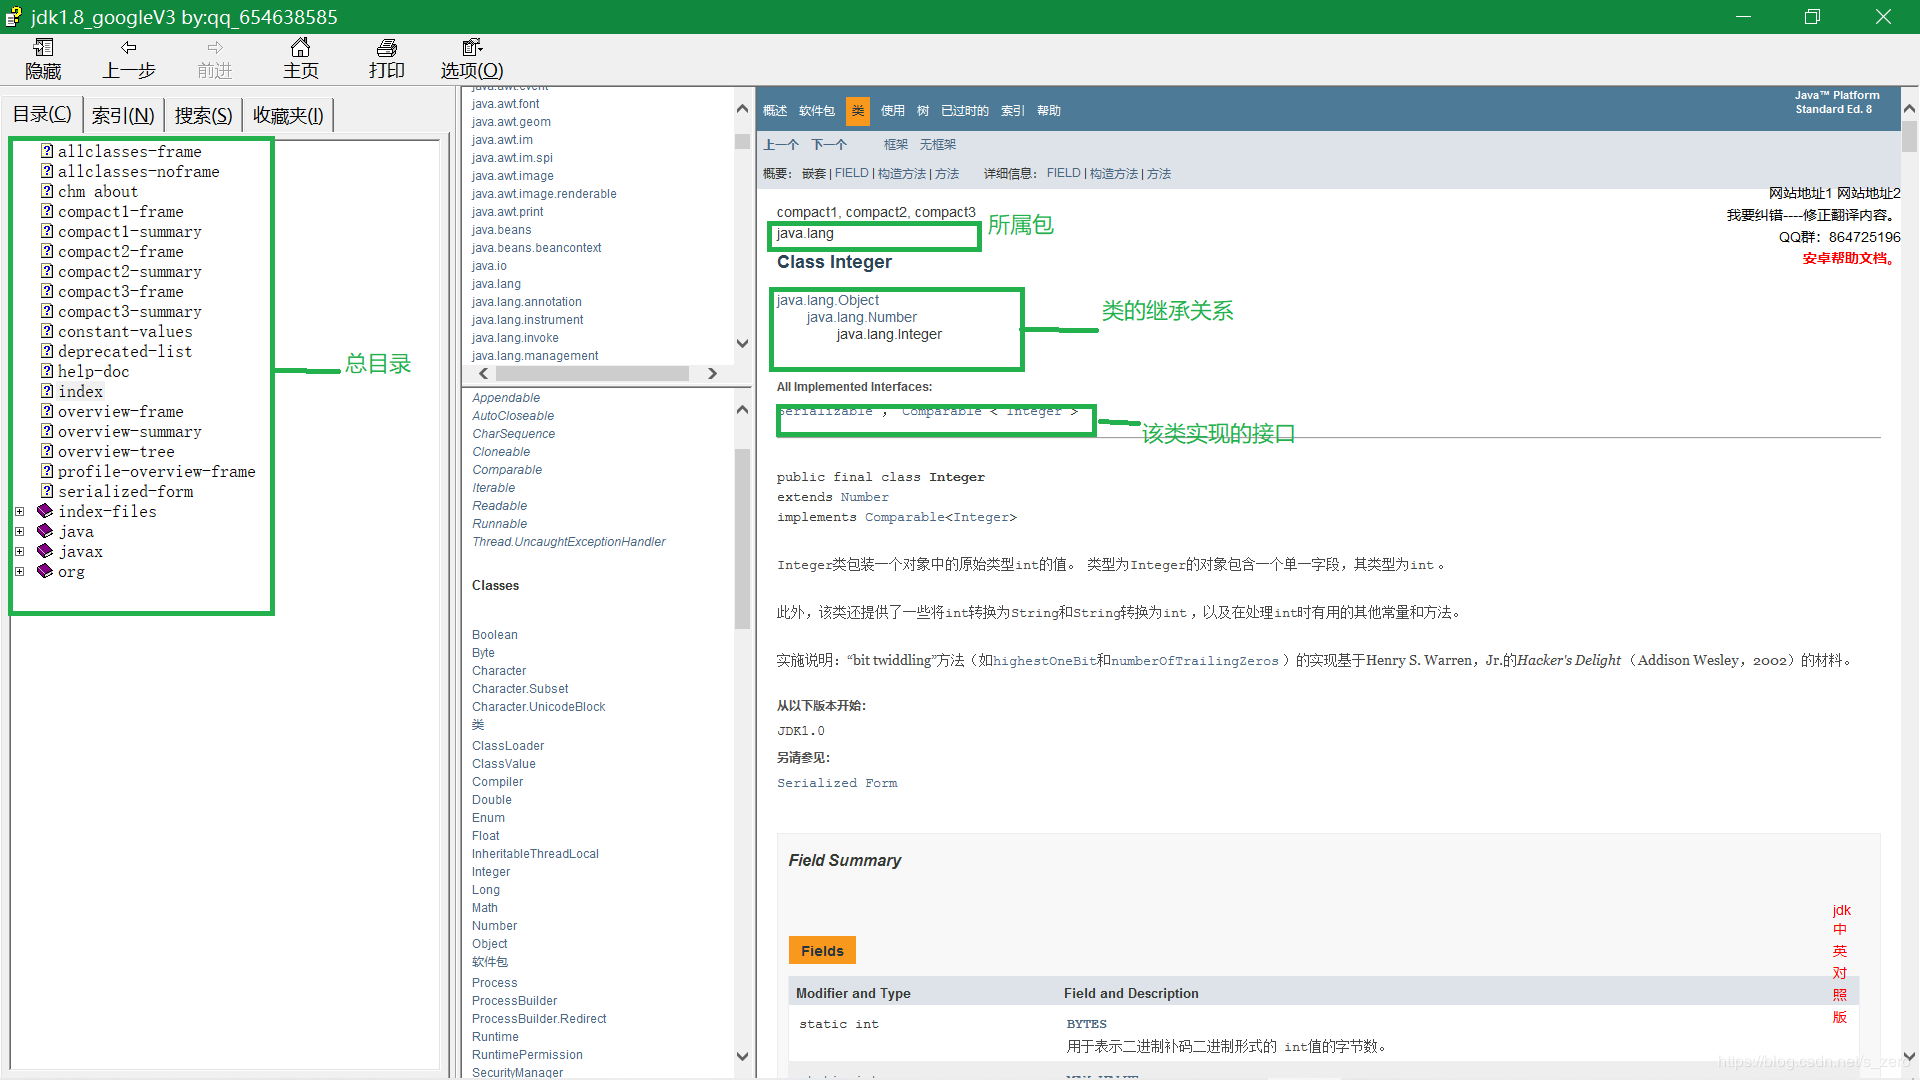Expand the index-files tree node

point(19,511)
